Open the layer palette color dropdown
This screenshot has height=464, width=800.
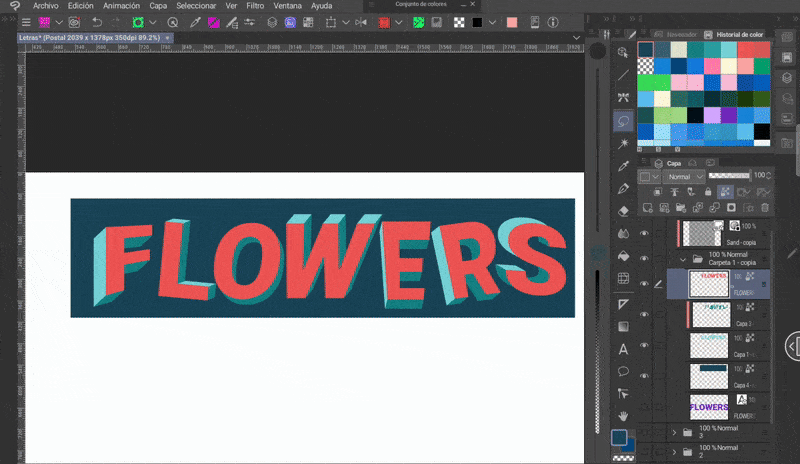coord(649,177)
